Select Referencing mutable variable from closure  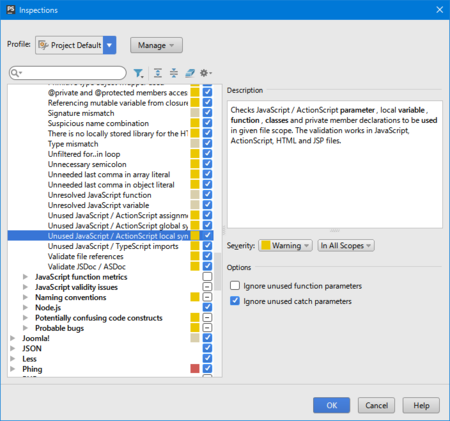[118, 103]
